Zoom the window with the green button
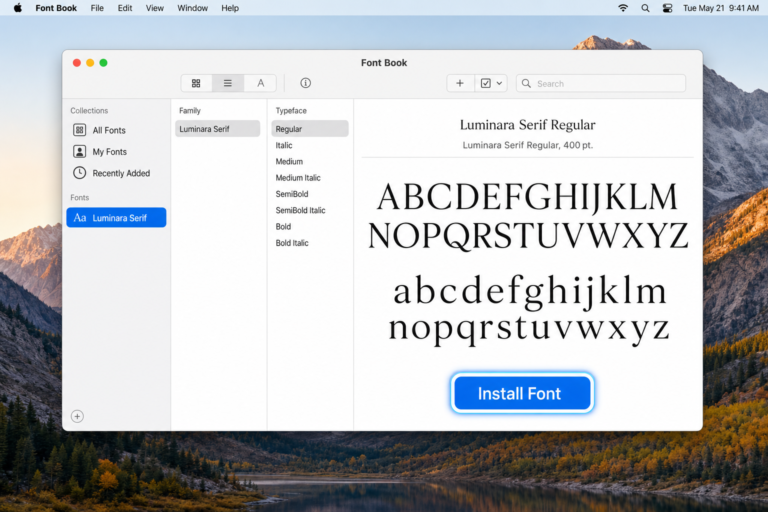 [x=103, y=63]
